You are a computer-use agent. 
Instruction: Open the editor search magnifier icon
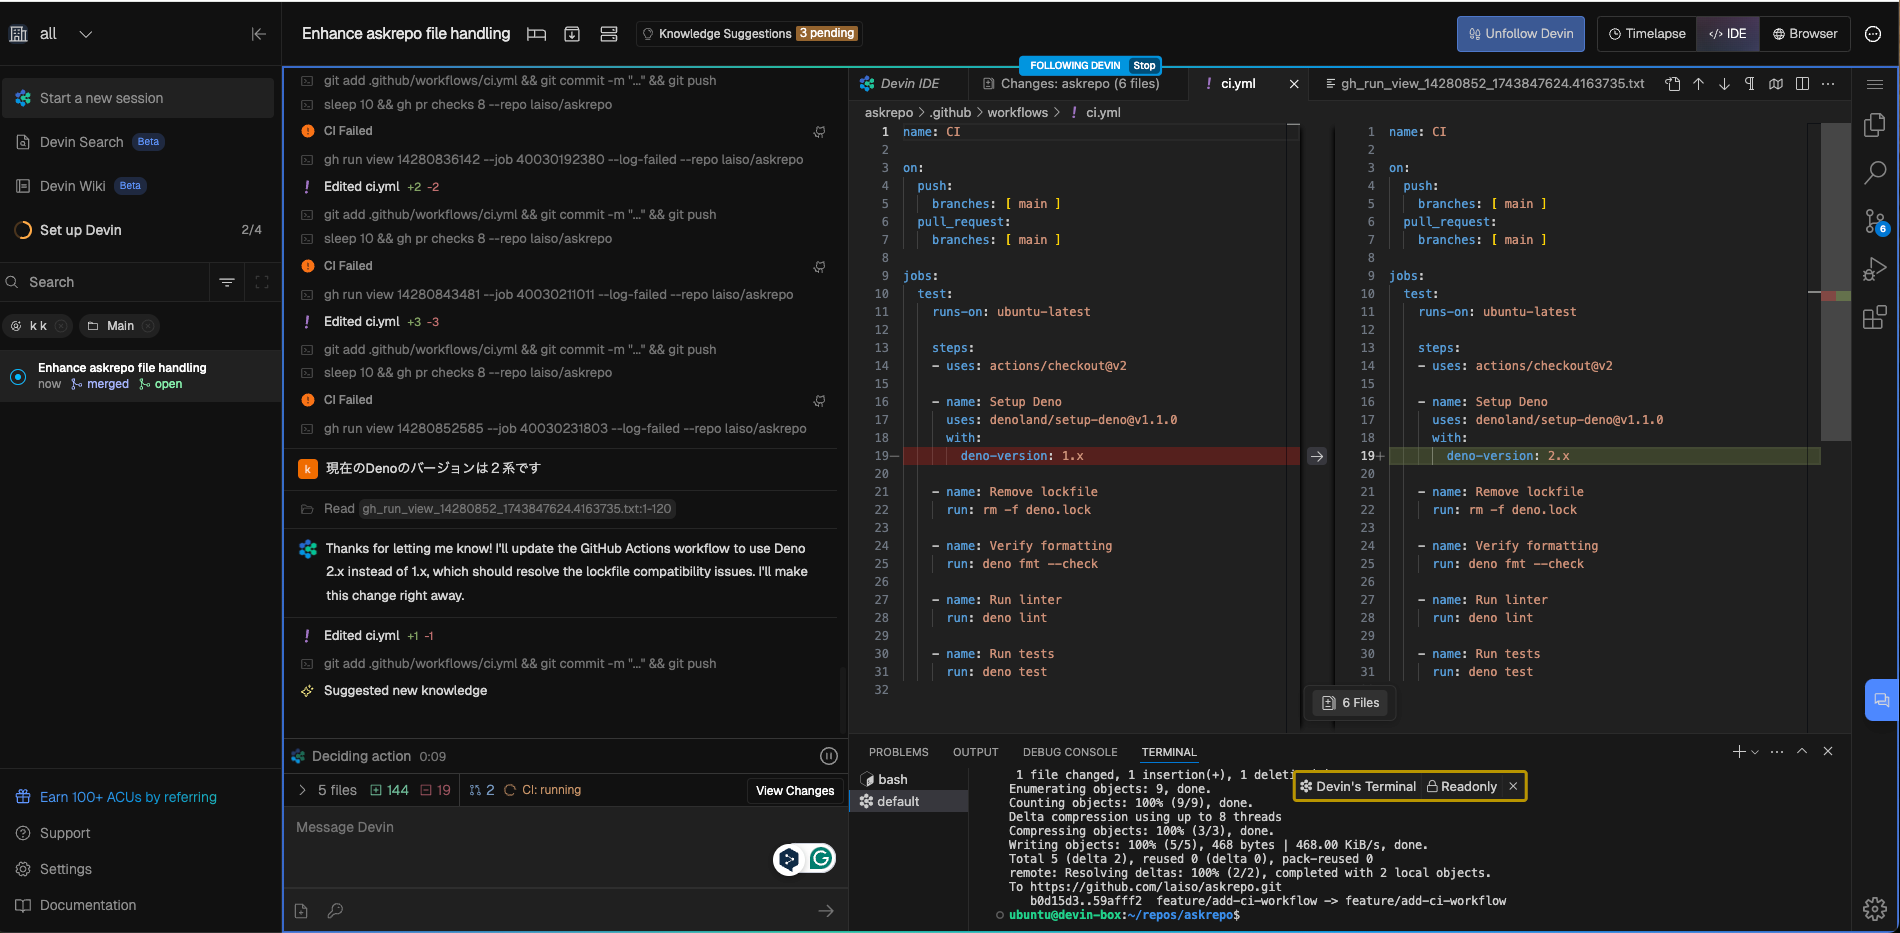pyautogui.click(x=1874, y=173)
